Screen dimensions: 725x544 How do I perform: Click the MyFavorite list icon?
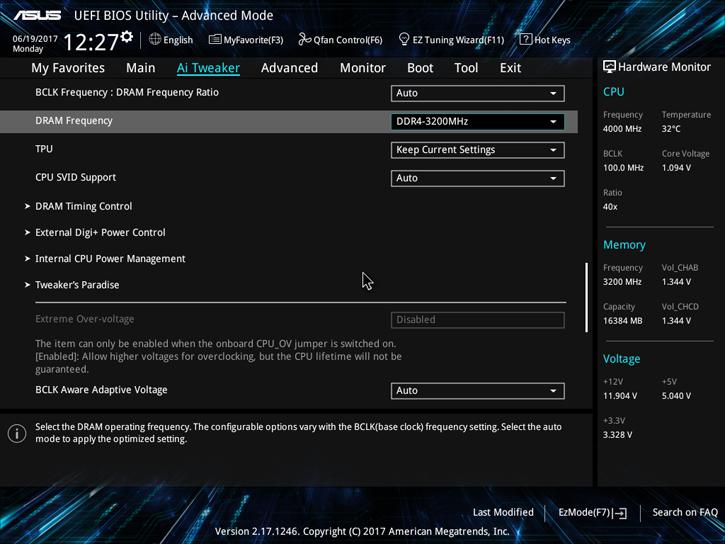tap(215, 39)
